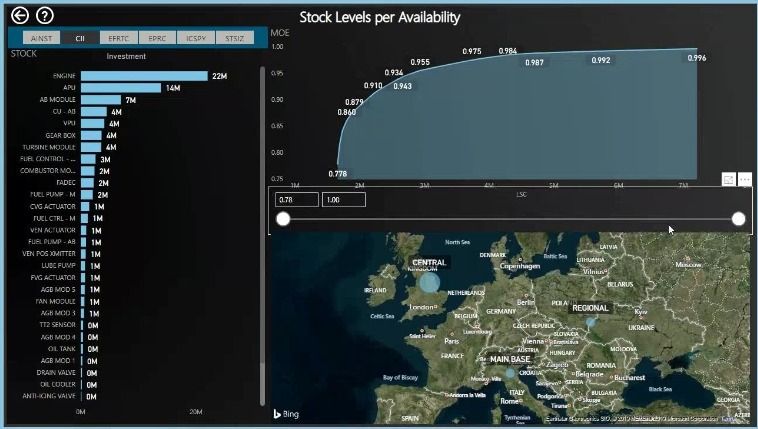Screen dimensions: 758x429
Task: Select the CENTRAL bubble on the map
Action: 429,282
